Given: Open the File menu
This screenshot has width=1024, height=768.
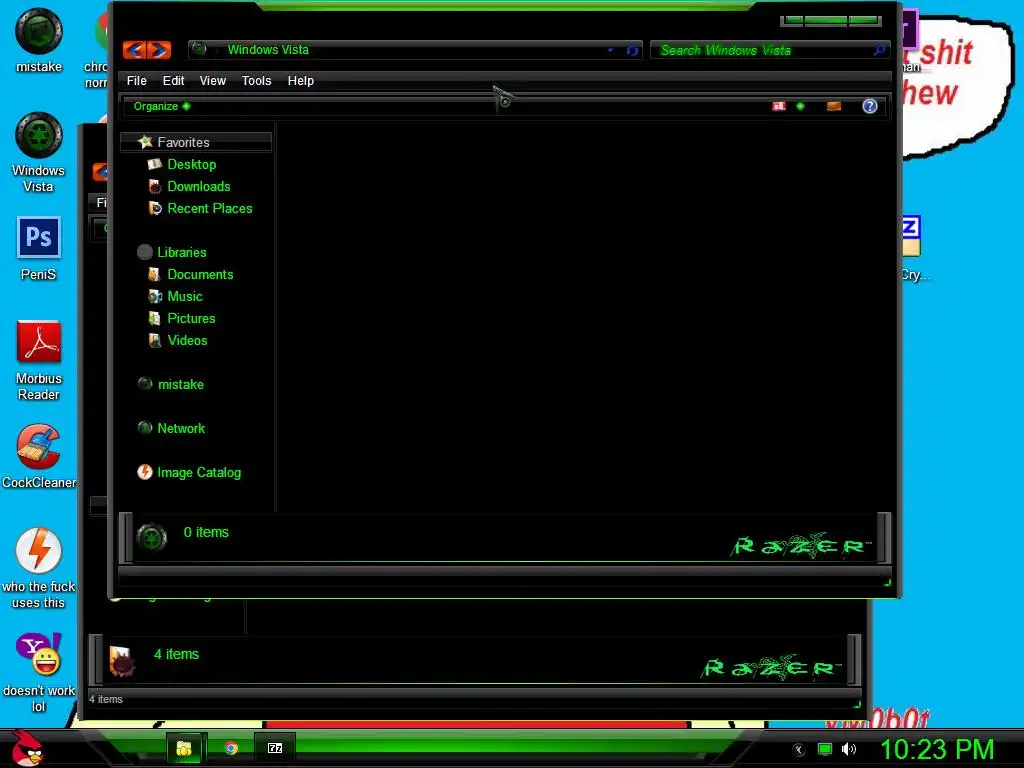Looking at the screenshot, I should pyautogui.click(x=136, y=80).
